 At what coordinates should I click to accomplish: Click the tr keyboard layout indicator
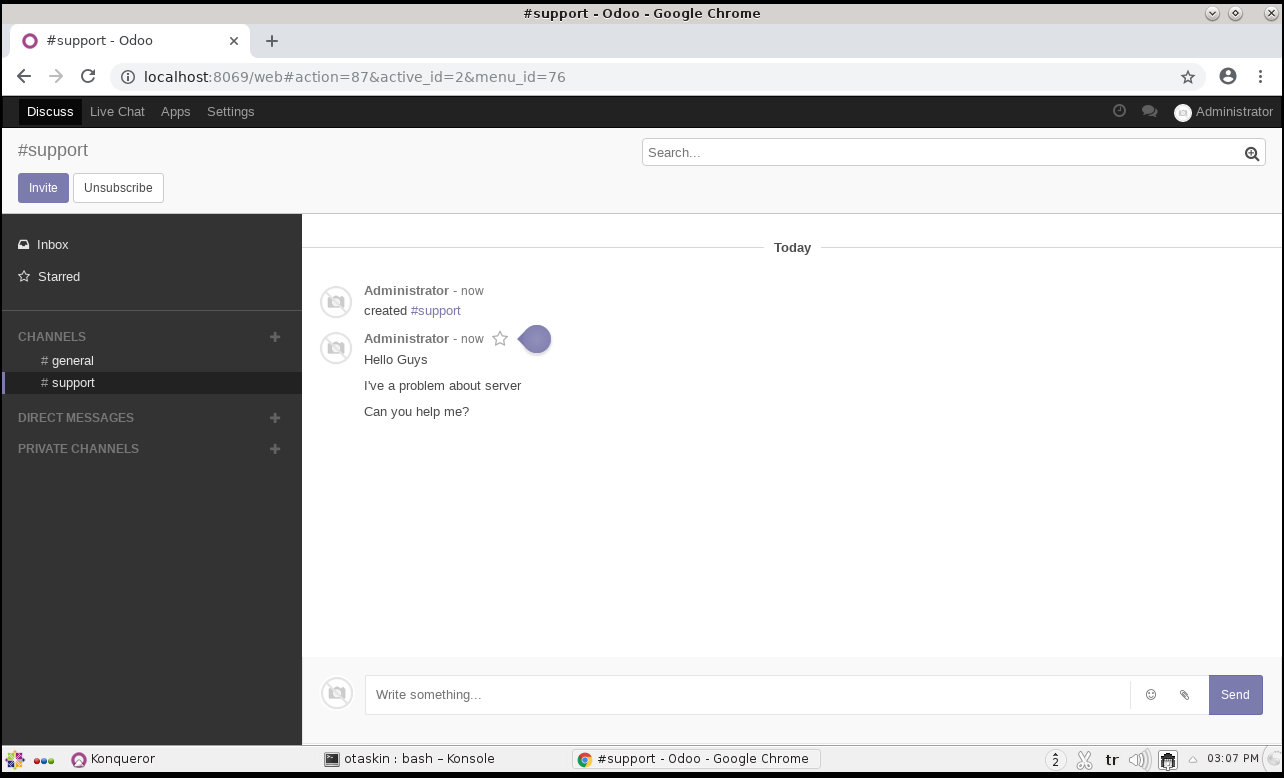(1112, 760)
